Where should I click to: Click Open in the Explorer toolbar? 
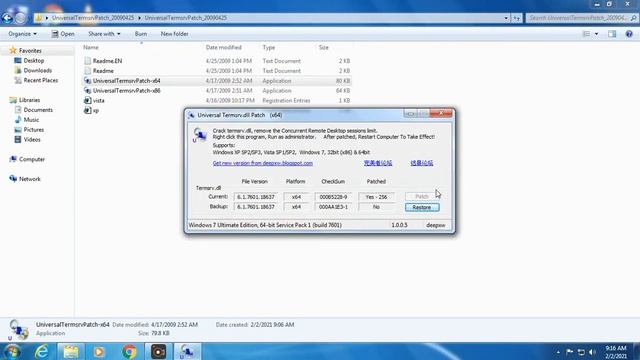[x=63, y=34]
